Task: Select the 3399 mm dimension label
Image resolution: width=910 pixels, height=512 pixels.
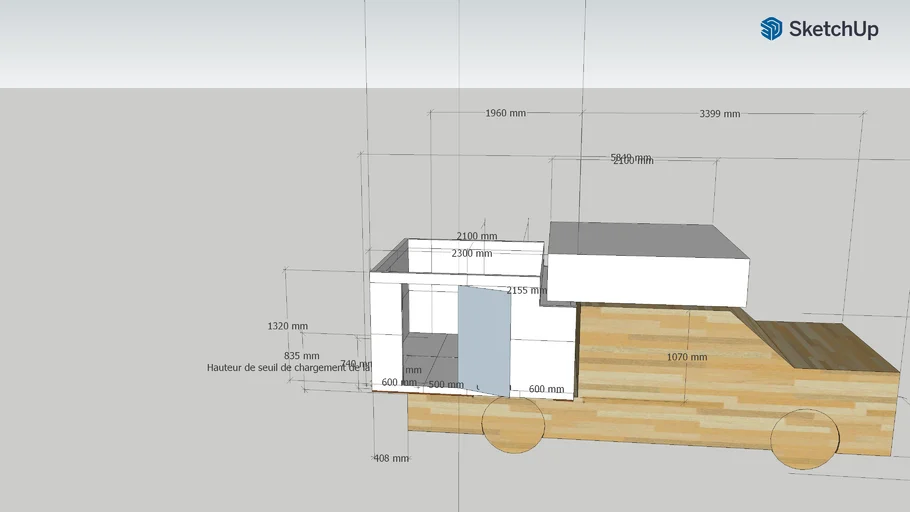Action: 719,114
